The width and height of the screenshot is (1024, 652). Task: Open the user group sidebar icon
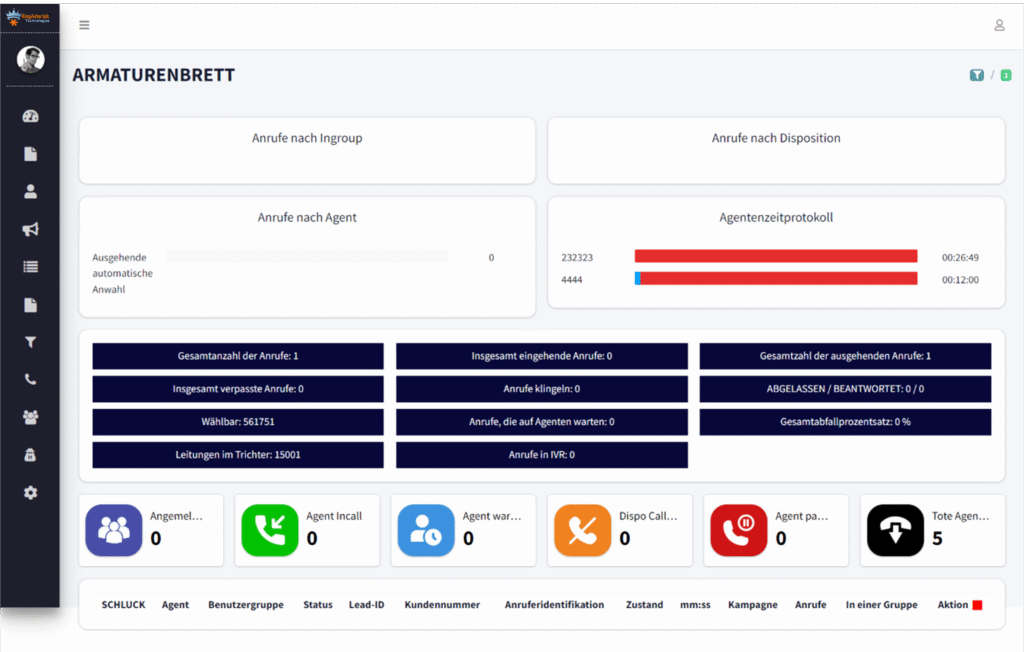click(x=30, y=417)
